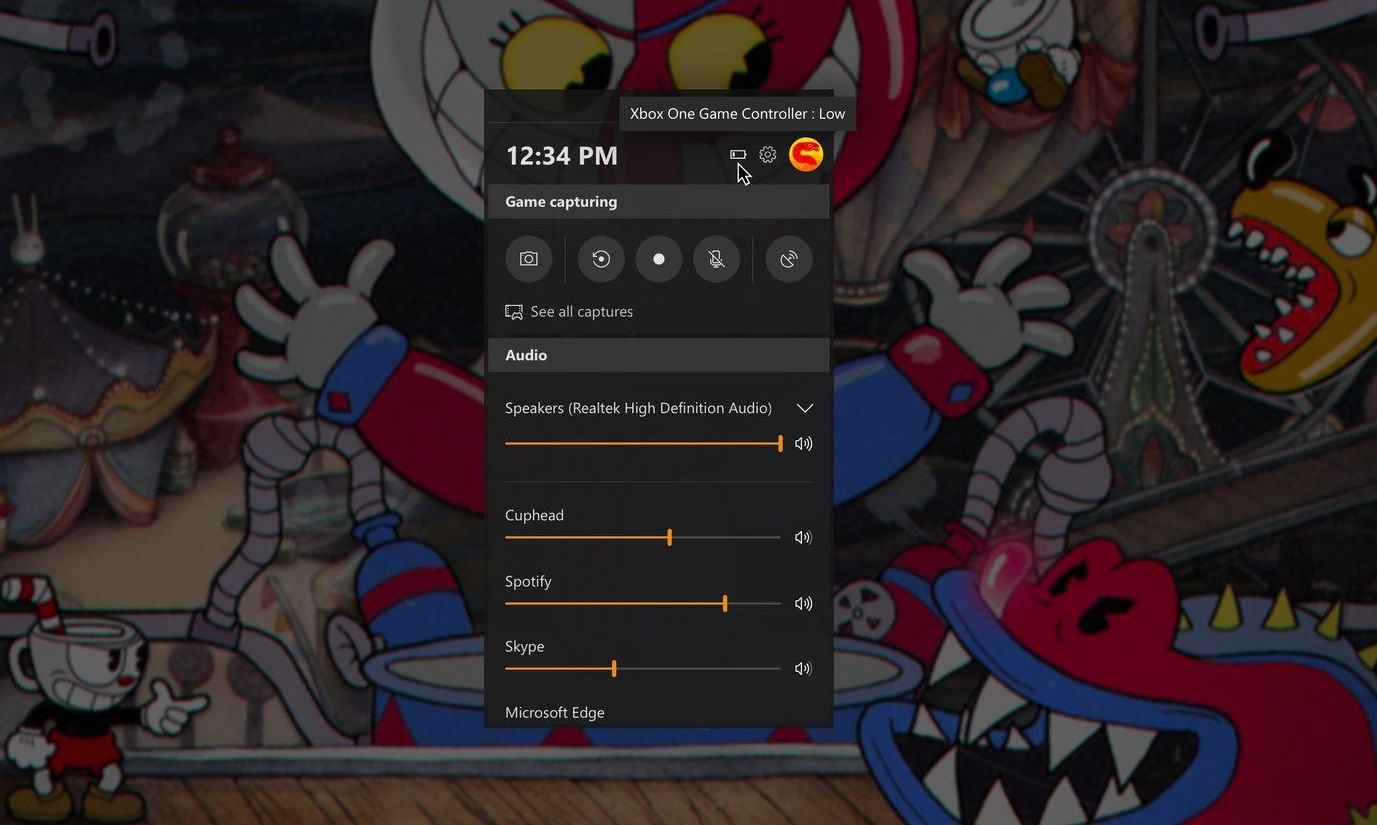Start broadcasting with the broadcast icon
The height and width of the screenshot is (825, 1377).
789,259
